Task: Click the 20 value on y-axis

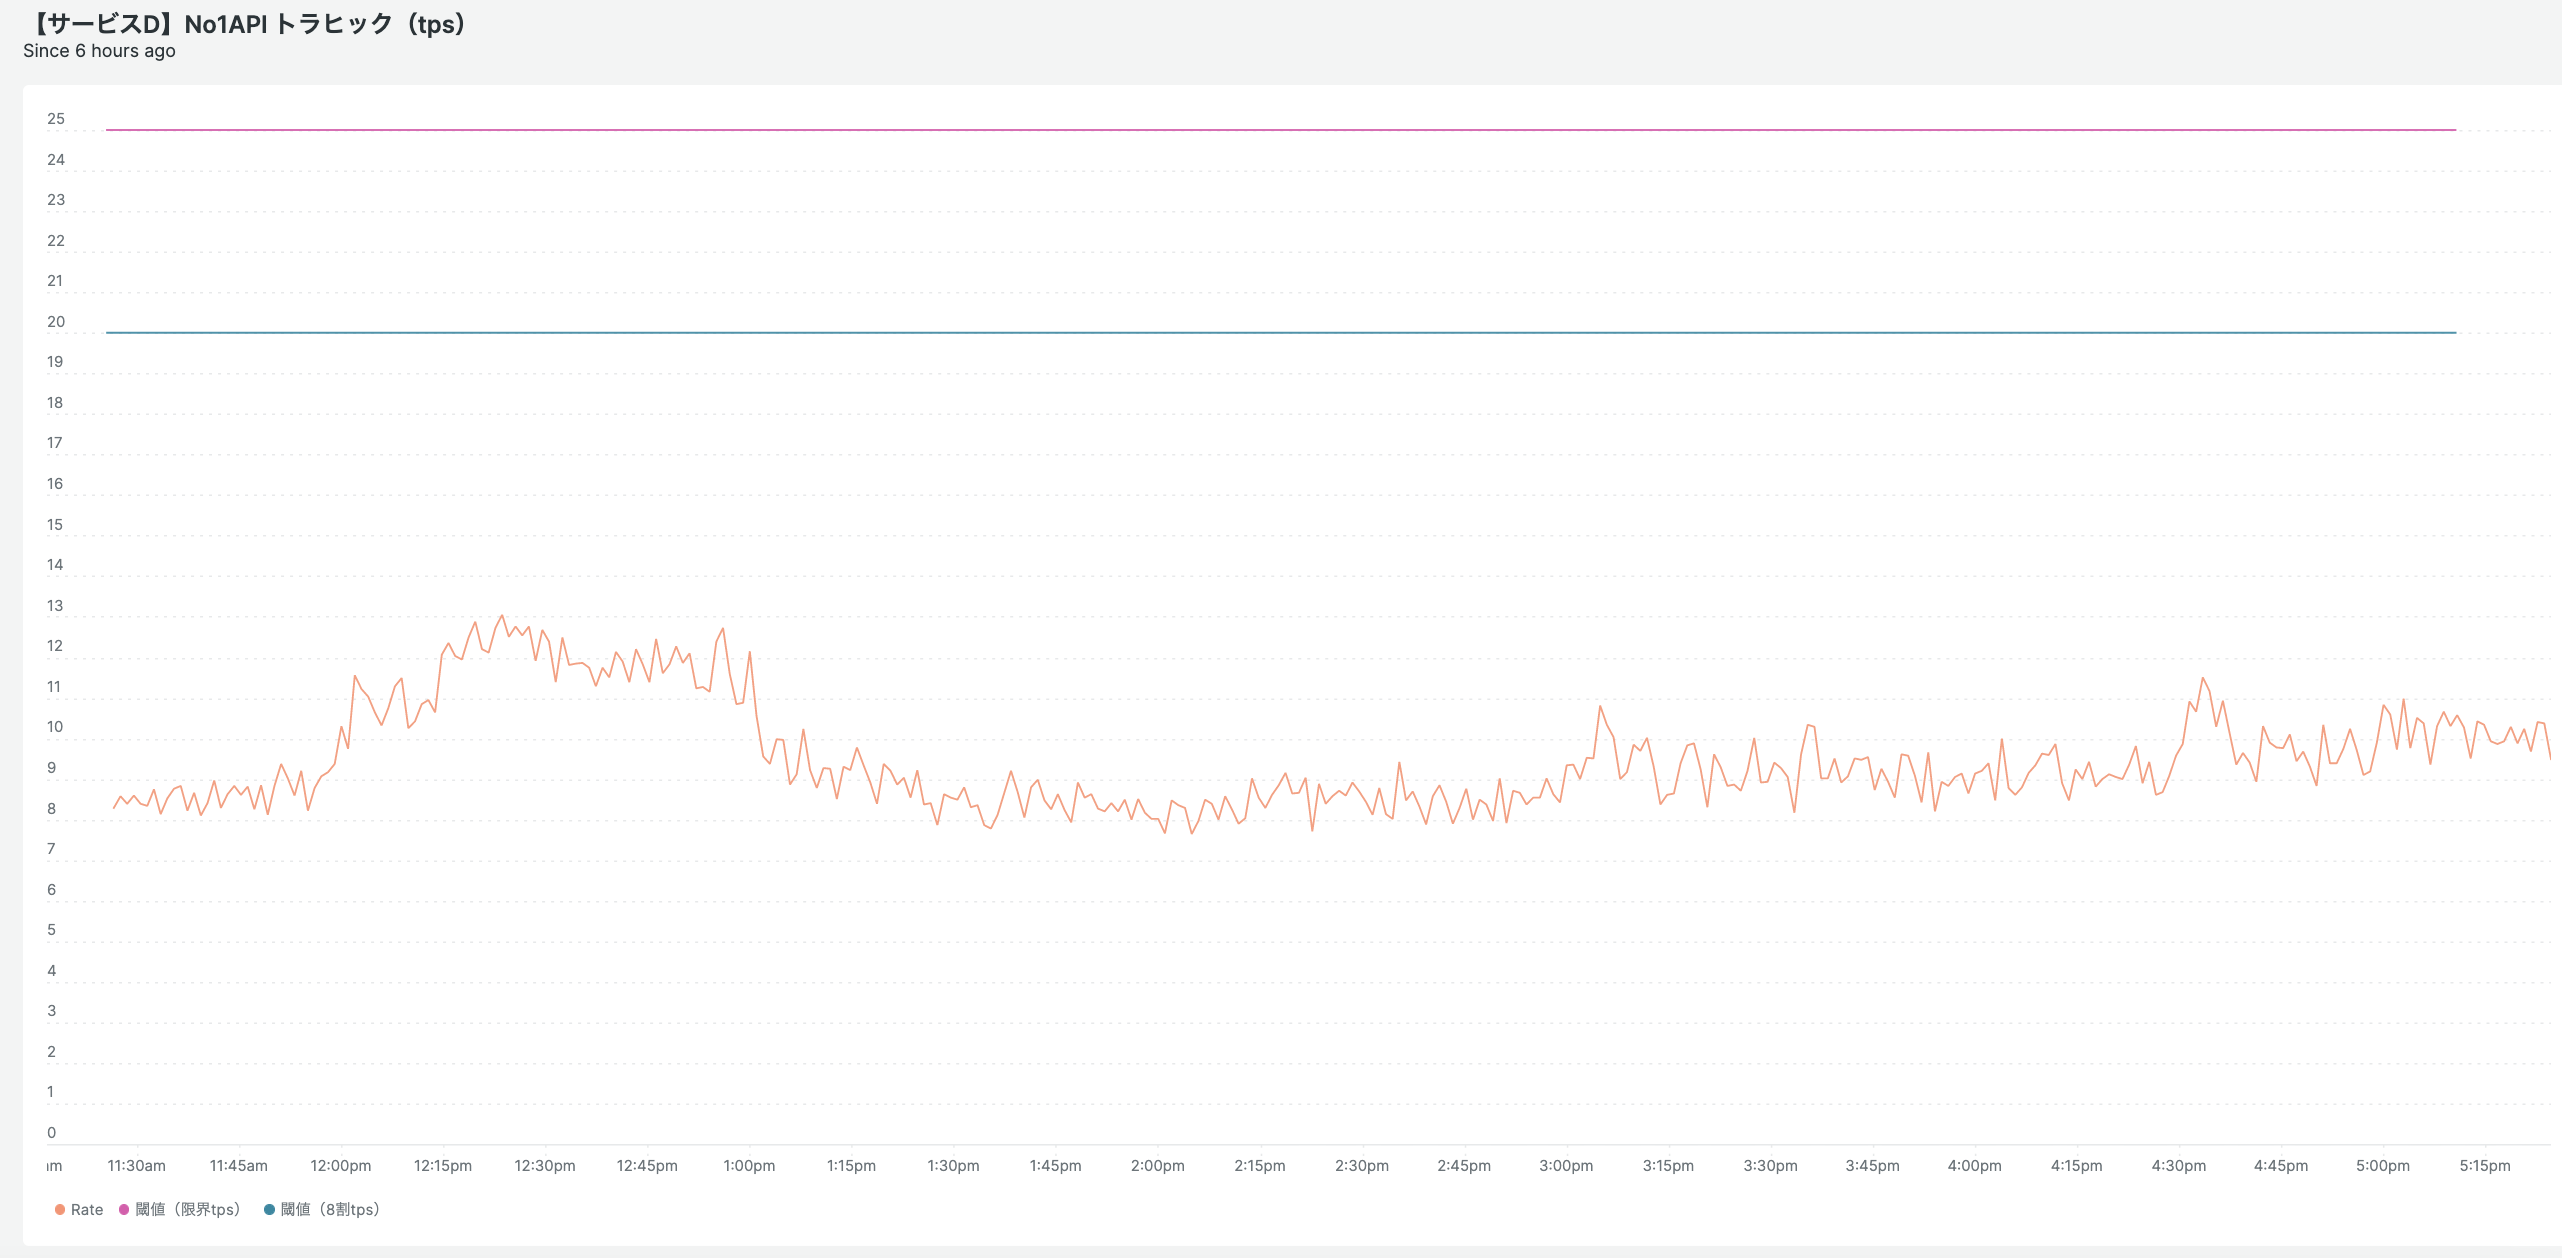Action: [56, 322]
